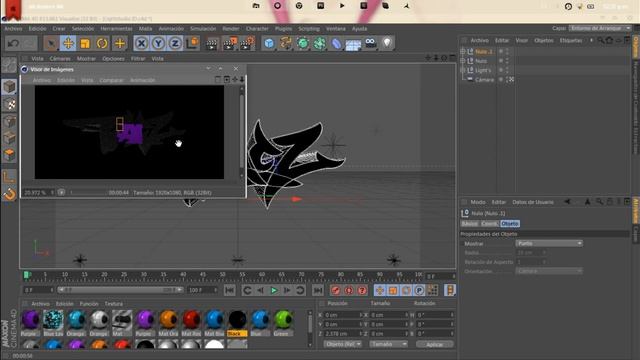Toggle the snap magnet icon
640x360 pixels.
(x=9, y=194)
